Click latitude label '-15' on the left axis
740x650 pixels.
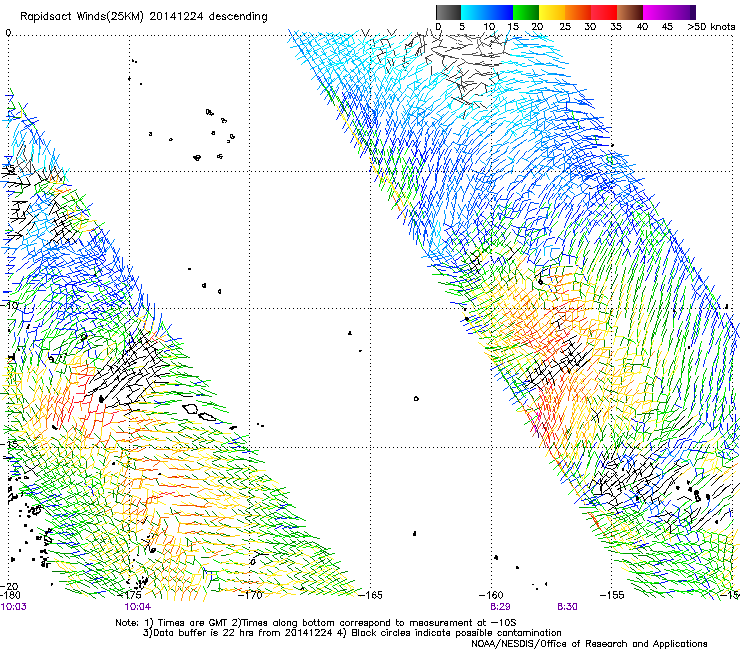(x=10, y=444)
